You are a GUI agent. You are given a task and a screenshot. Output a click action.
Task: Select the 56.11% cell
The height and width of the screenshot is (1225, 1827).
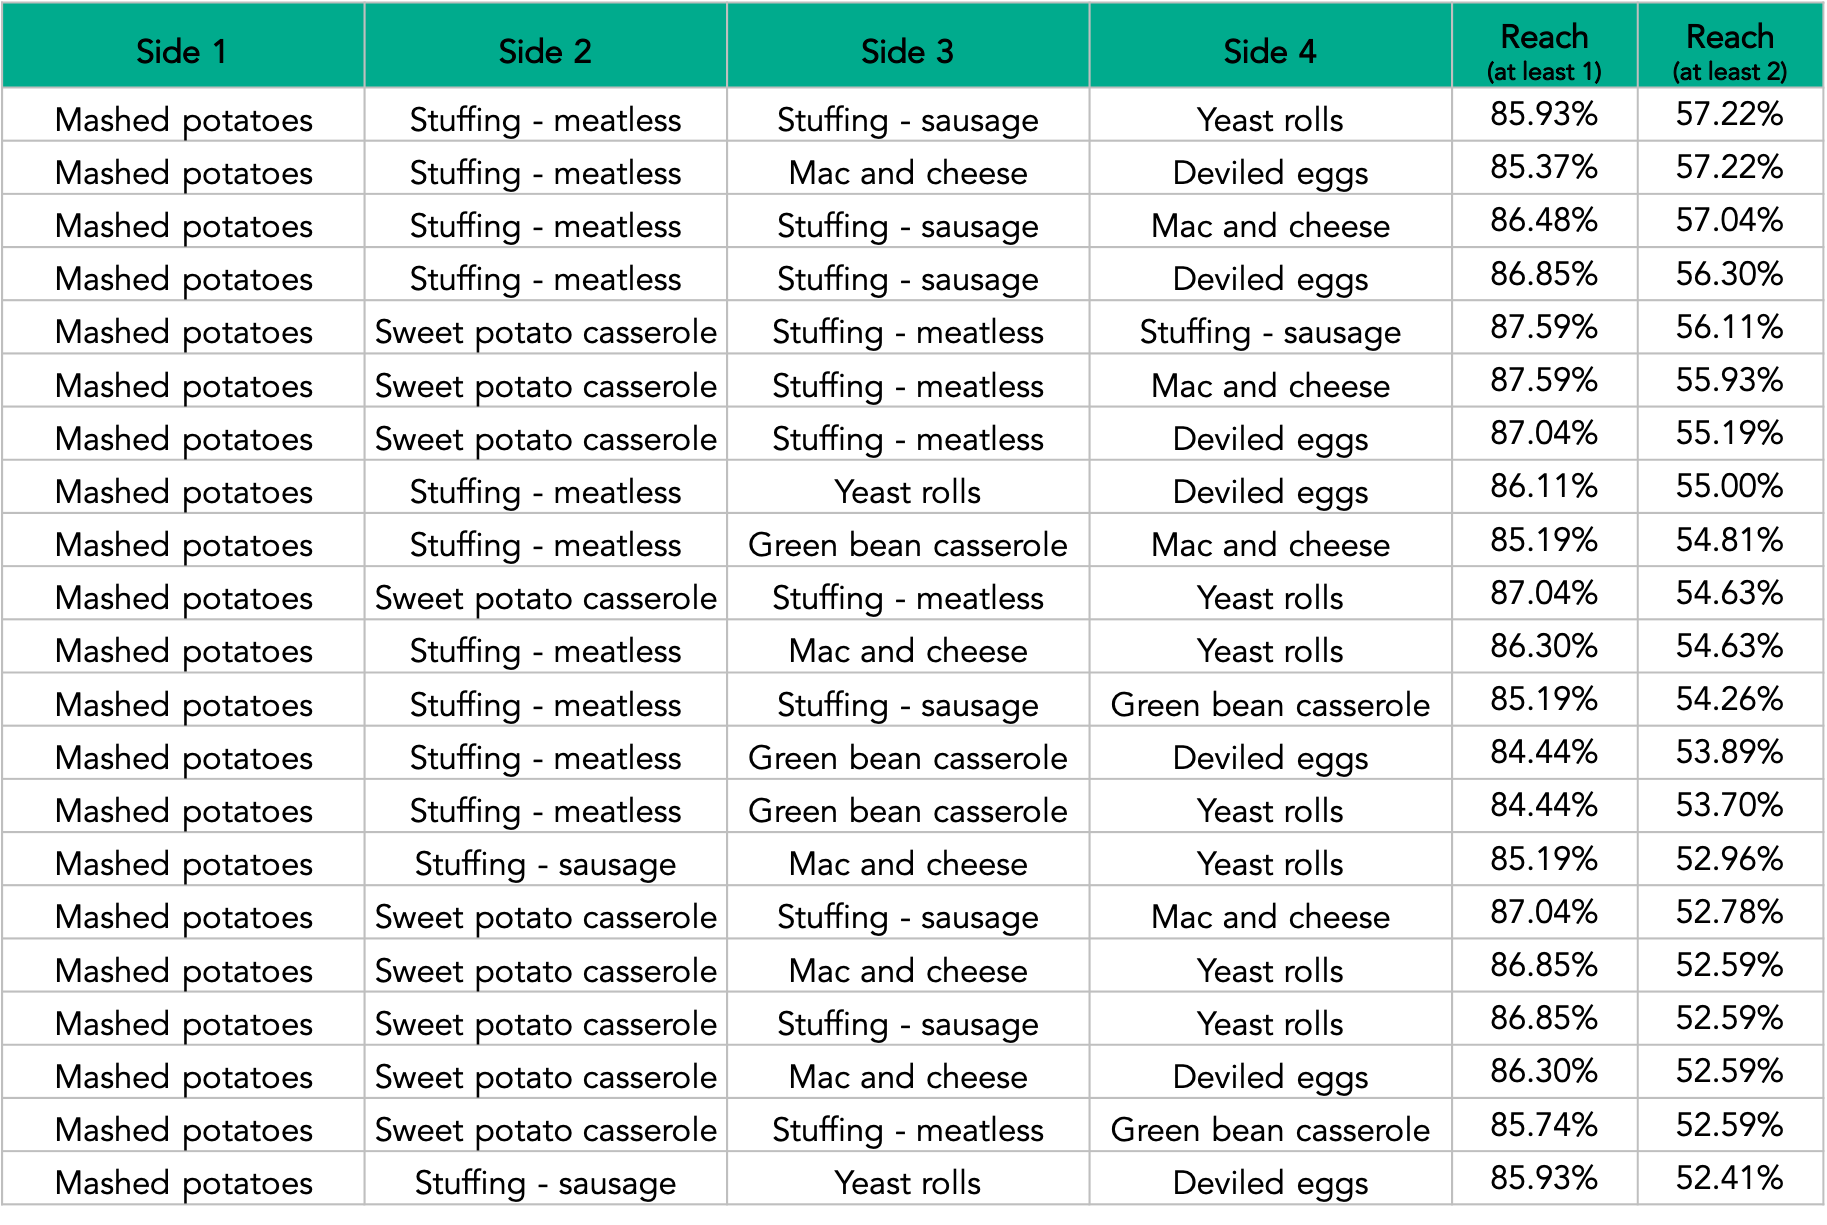pyautogui.click(x=1730, y=327)
